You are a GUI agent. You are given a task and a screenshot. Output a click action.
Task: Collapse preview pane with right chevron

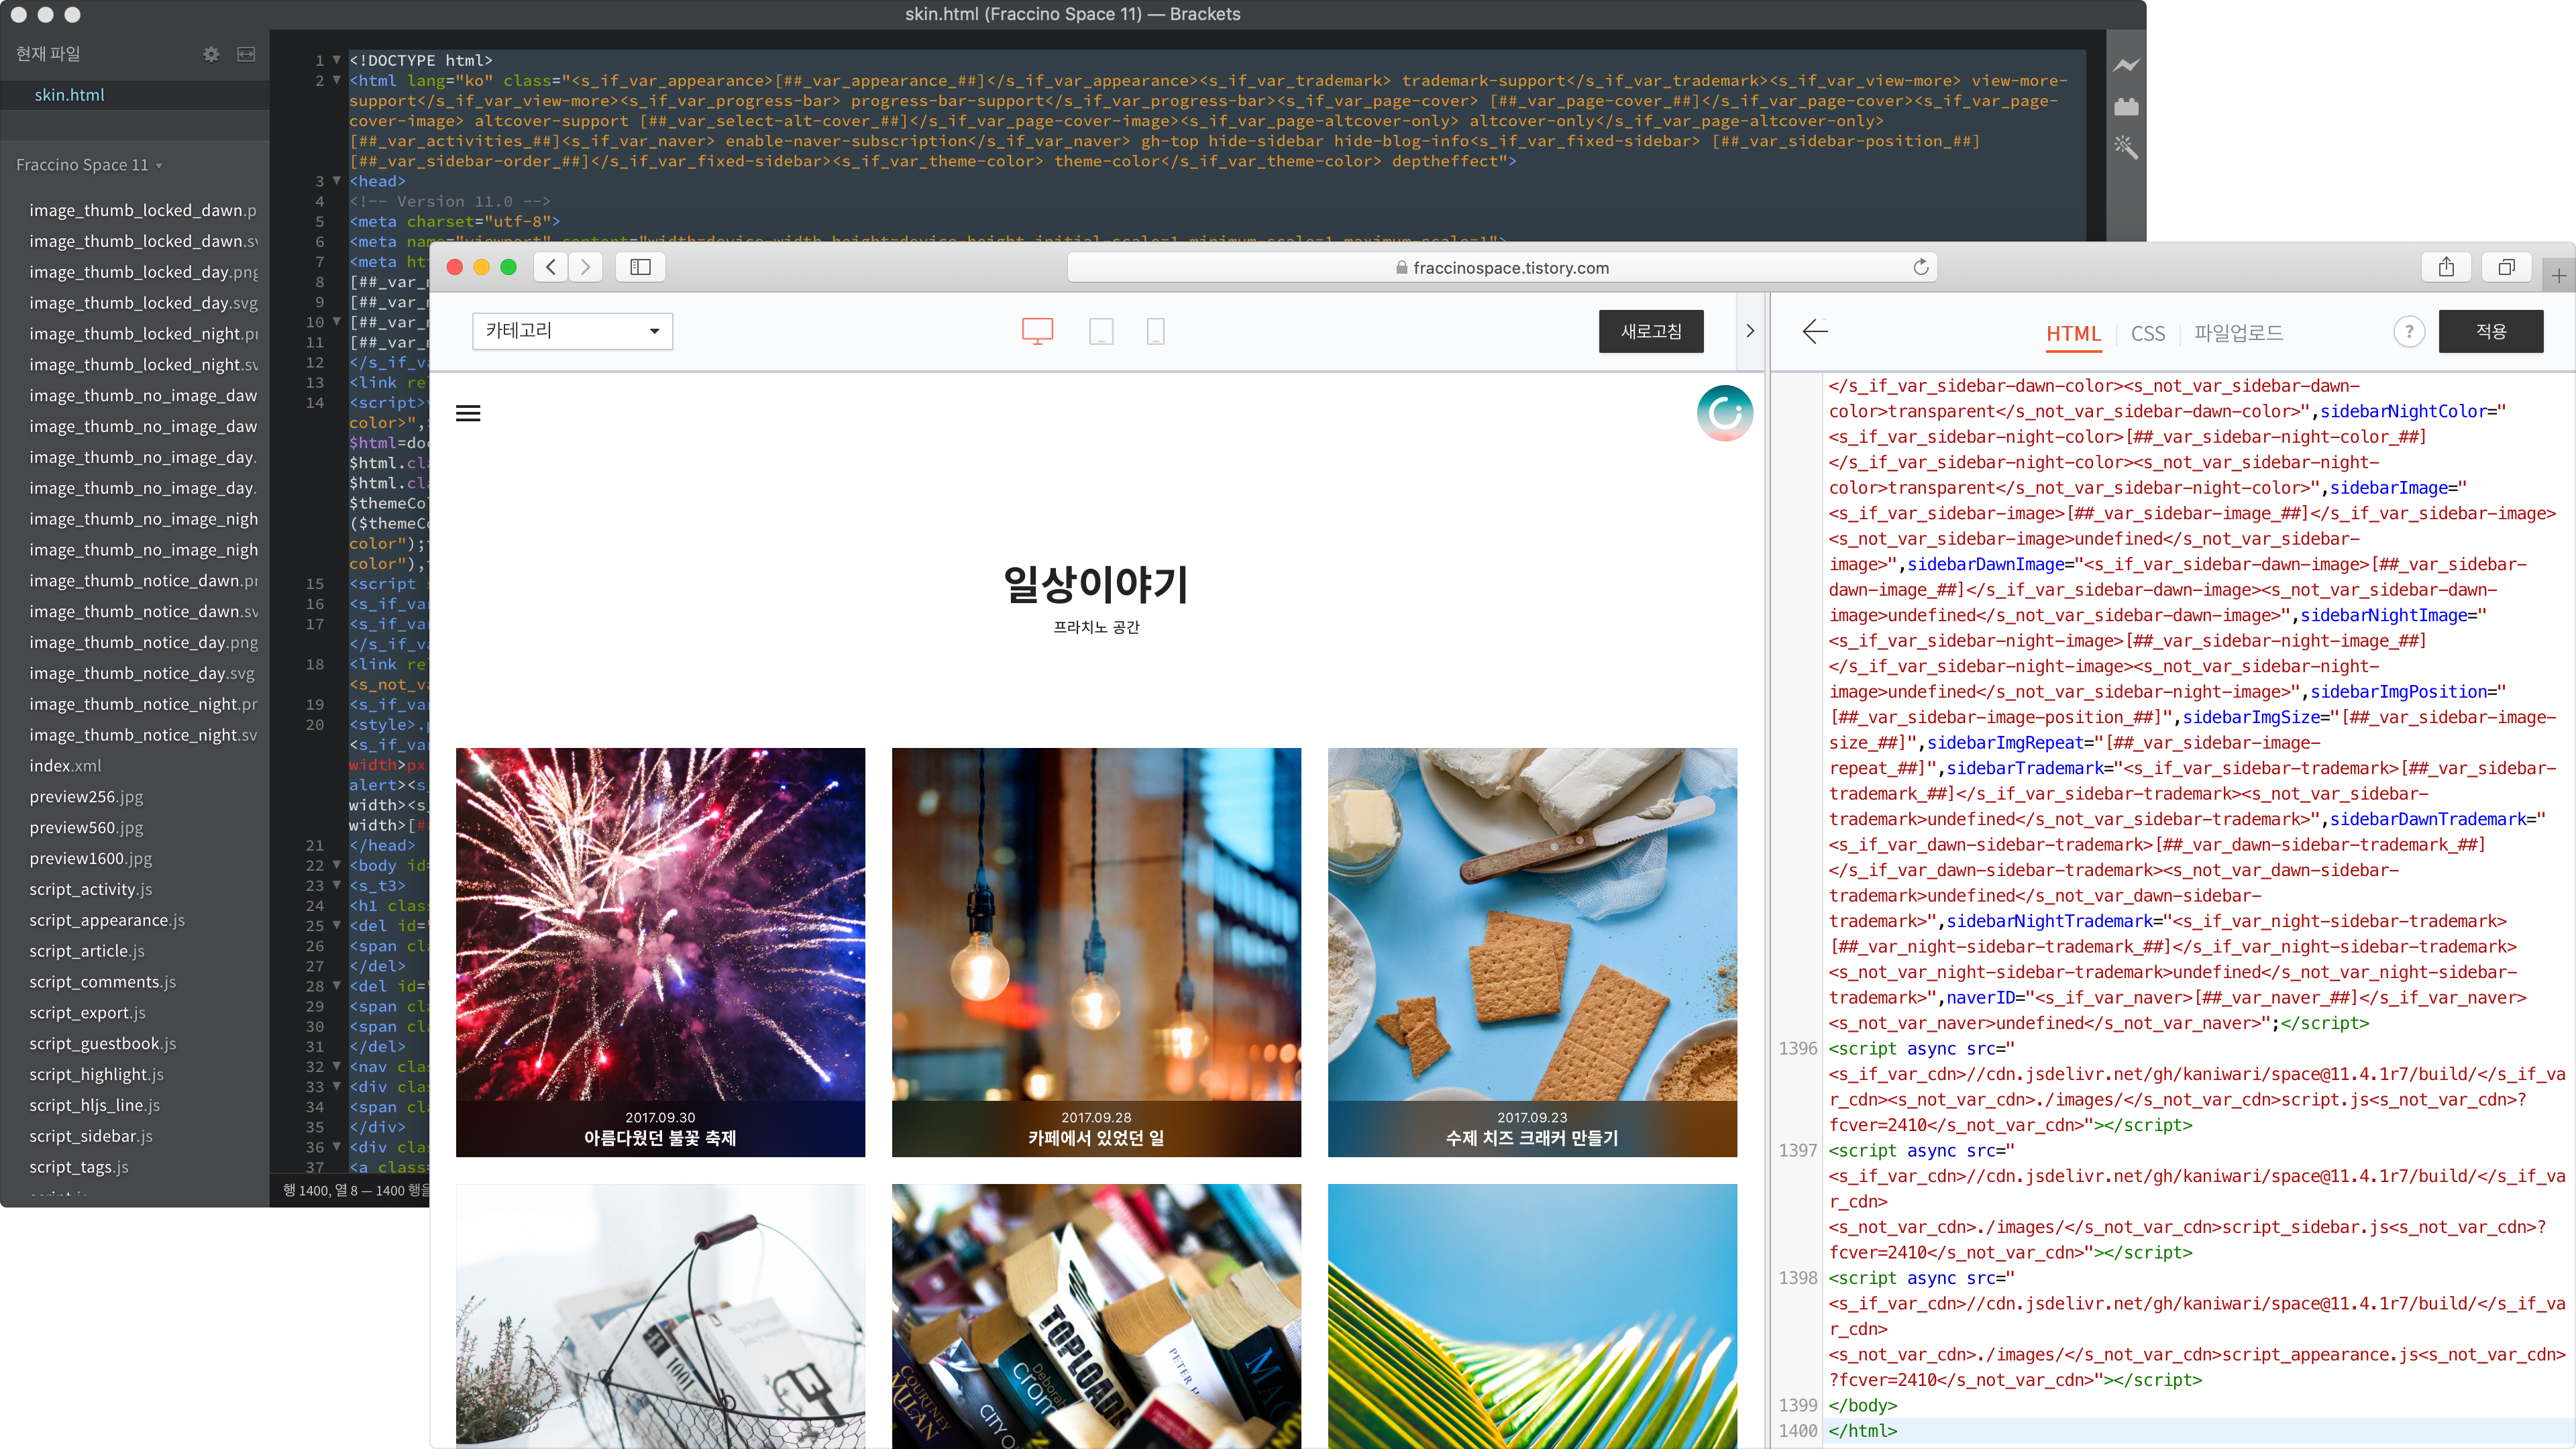[x=1750, y=331]
